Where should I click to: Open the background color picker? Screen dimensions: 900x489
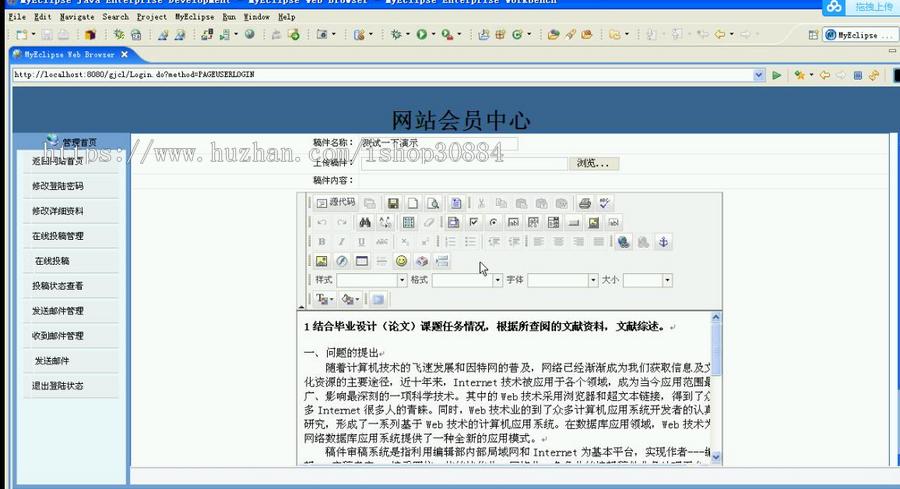[350, 299]
